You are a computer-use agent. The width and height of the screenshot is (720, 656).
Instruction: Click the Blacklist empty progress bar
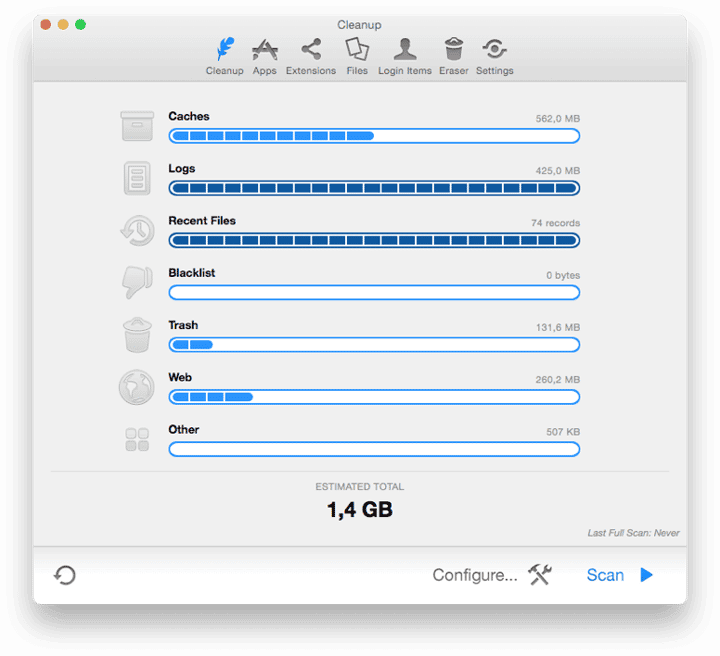click(374, 292)
